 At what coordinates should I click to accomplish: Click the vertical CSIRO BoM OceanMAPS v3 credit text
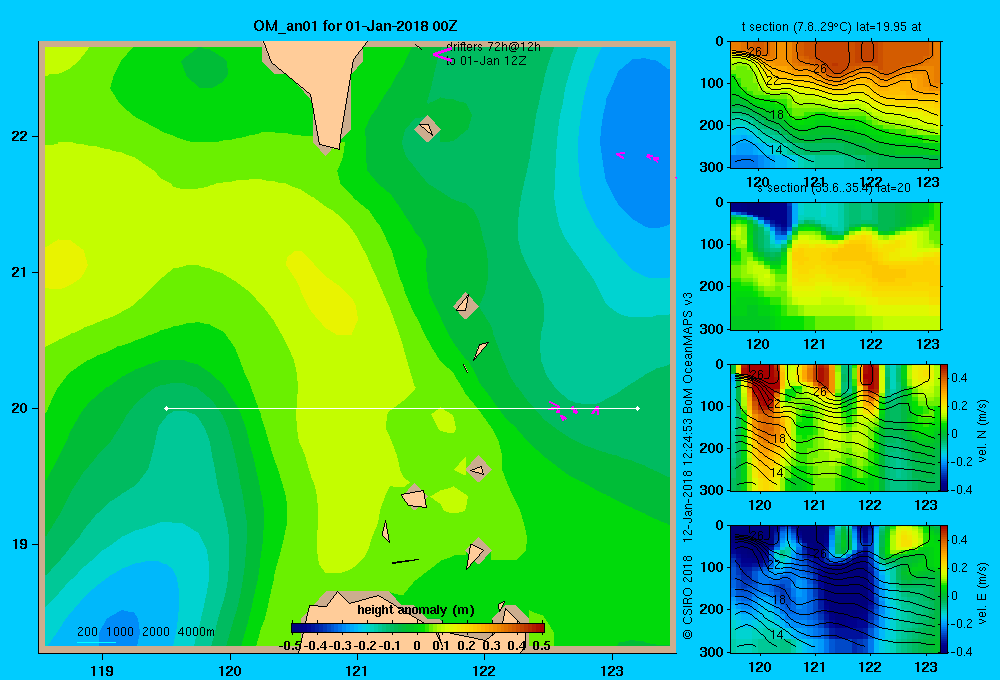688,466
